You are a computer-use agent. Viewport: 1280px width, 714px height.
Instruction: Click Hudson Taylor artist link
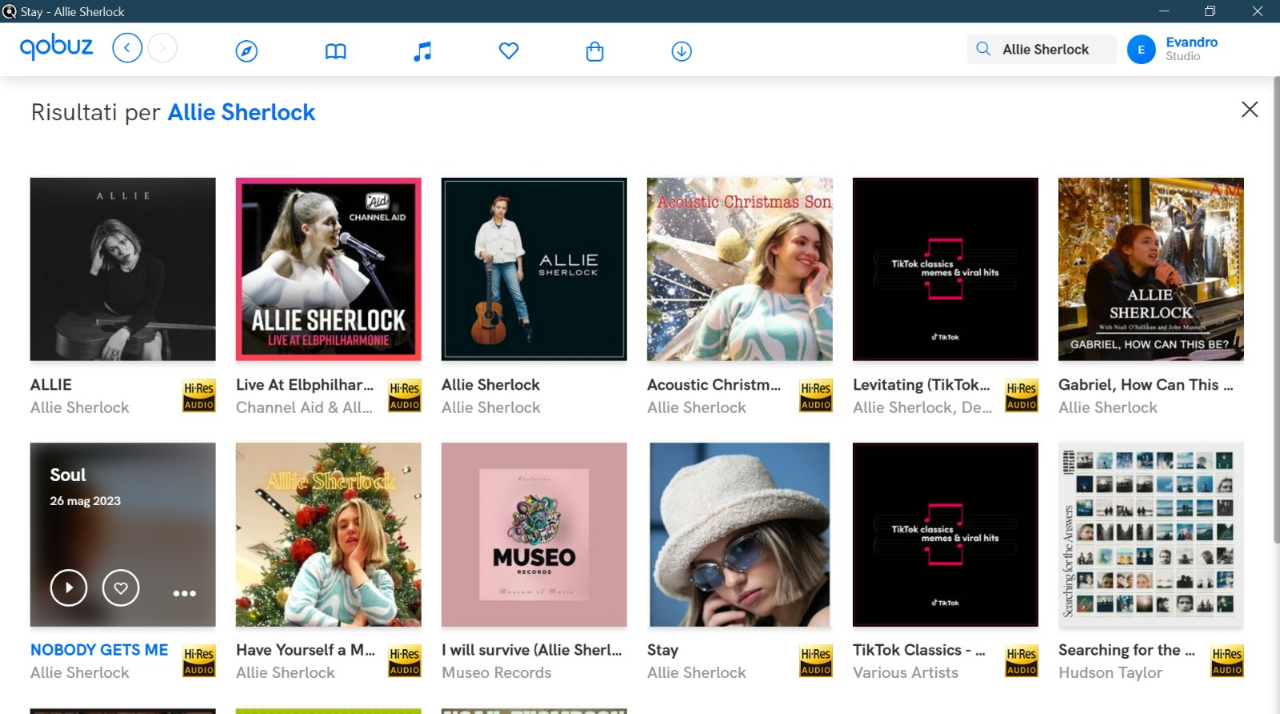coord(1110,673)
